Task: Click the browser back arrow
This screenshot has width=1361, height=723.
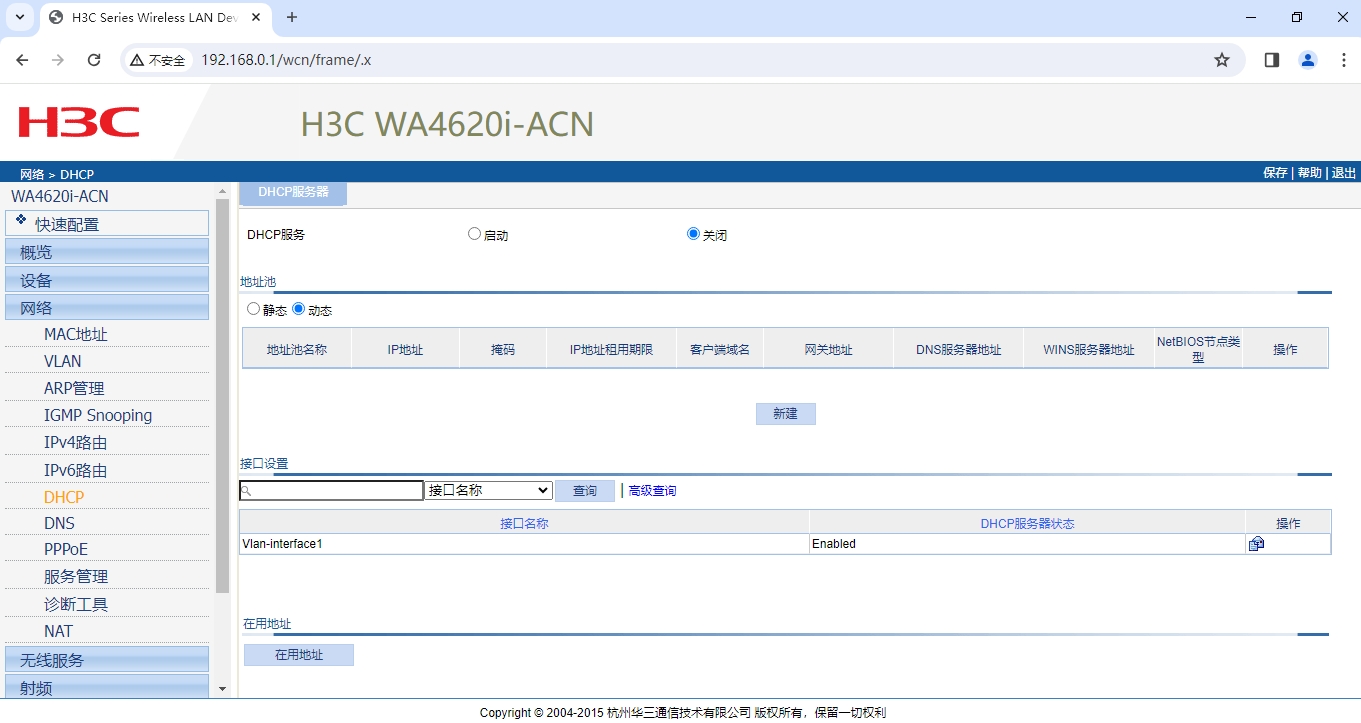Action: click(23, 60)
